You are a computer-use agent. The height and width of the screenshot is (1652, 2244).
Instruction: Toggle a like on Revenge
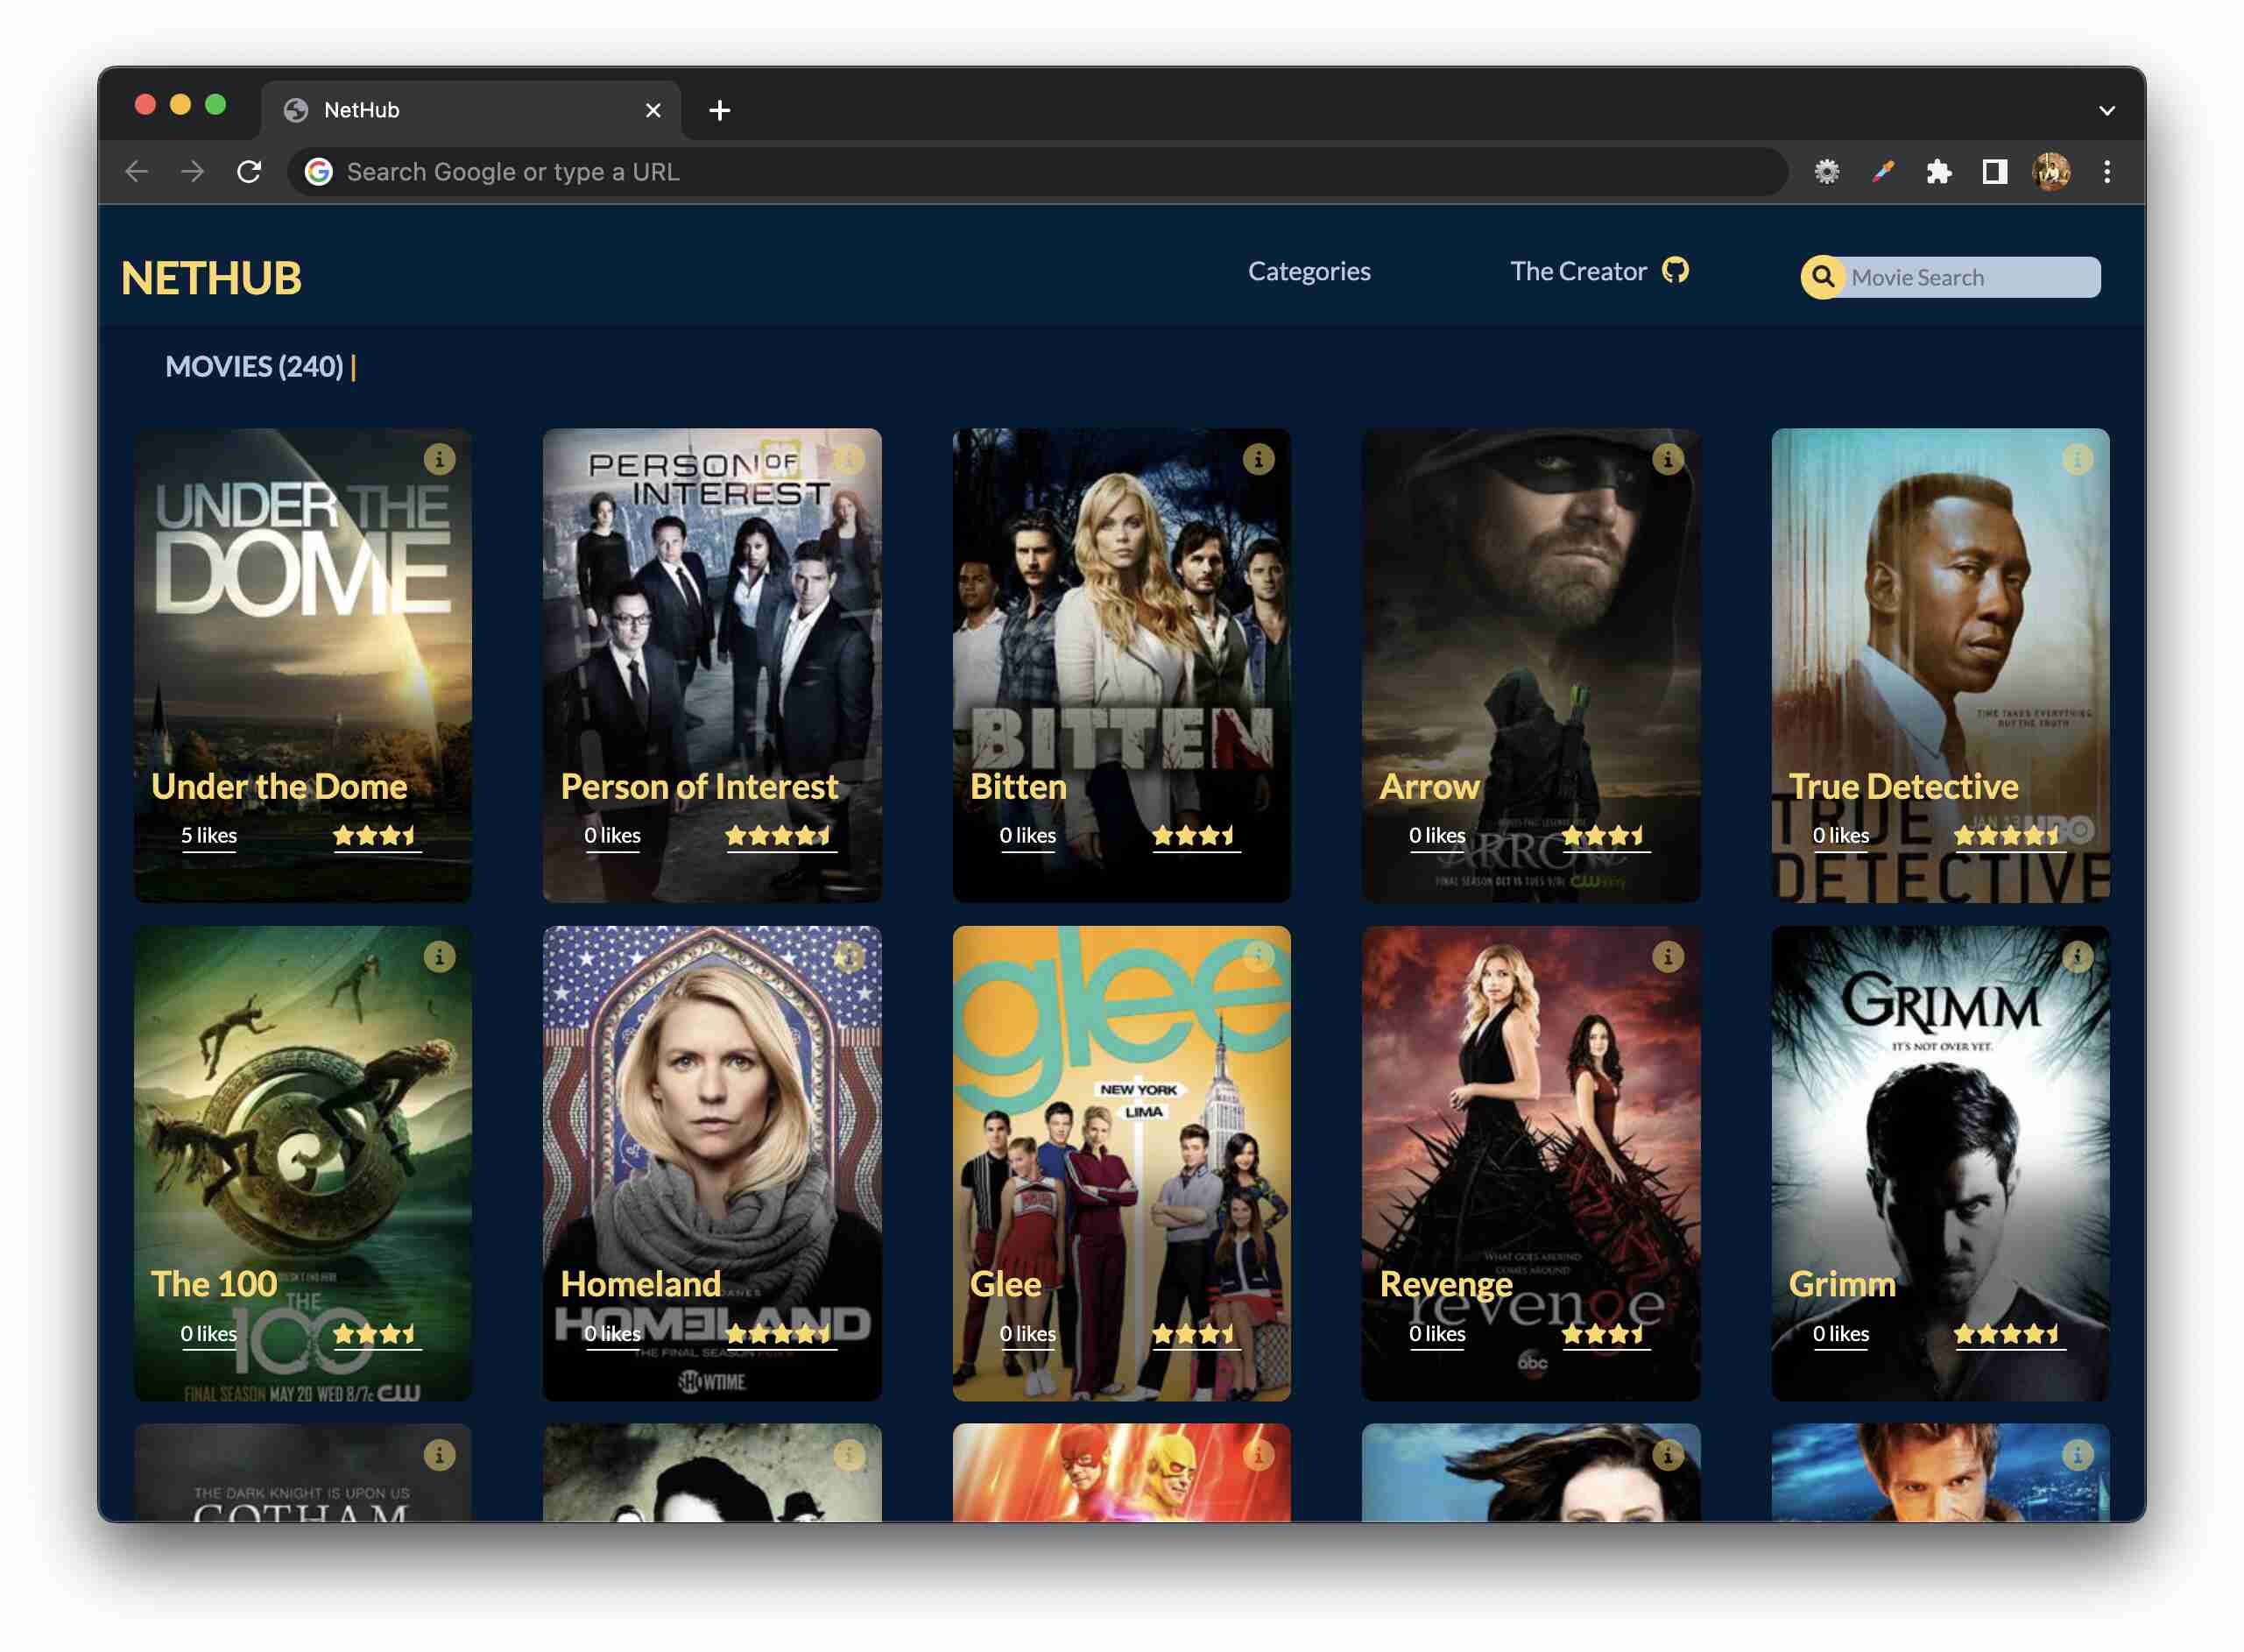[x=1437, y=1333]
